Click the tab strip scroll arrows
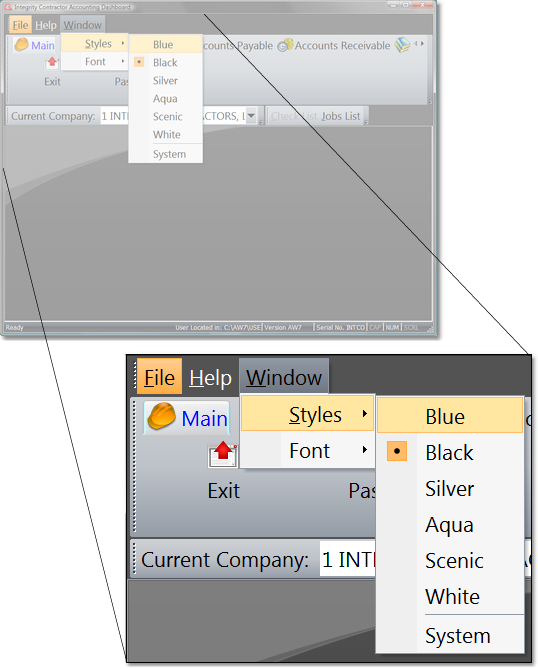The image size is (538, 669). (x=419, y=44)
